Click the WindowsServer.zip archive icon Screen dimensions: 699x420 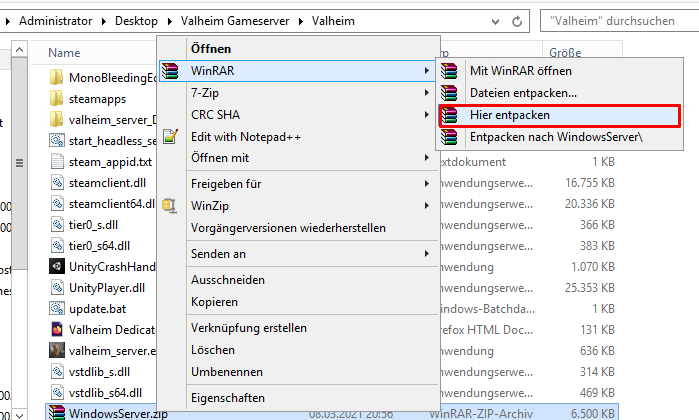point(57,412)
